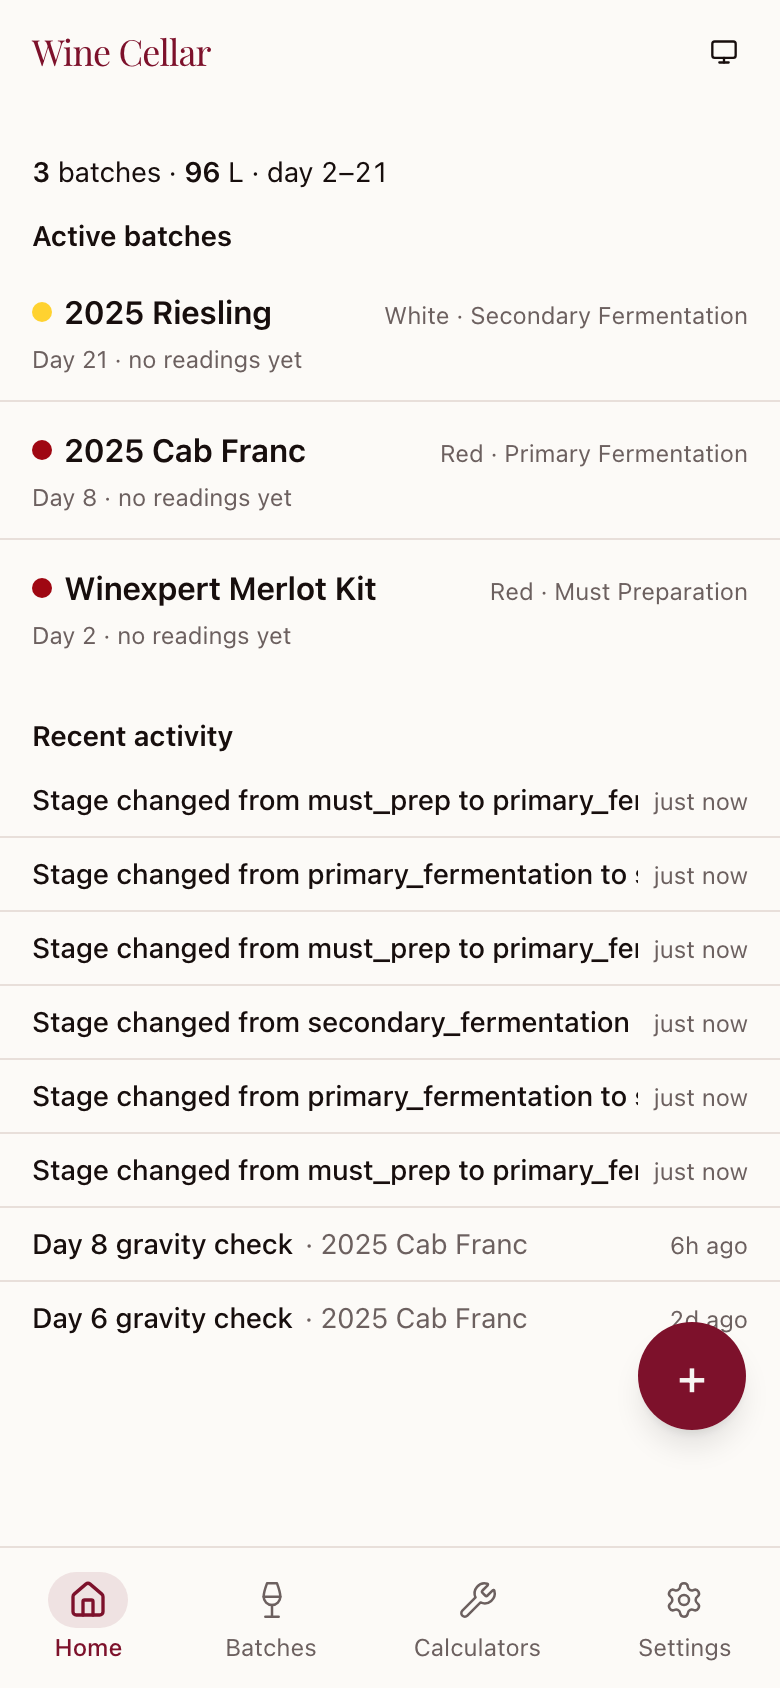Open Batches via wine glass icon
This screenshot has height=1688, width=780.
(271, 1599)
